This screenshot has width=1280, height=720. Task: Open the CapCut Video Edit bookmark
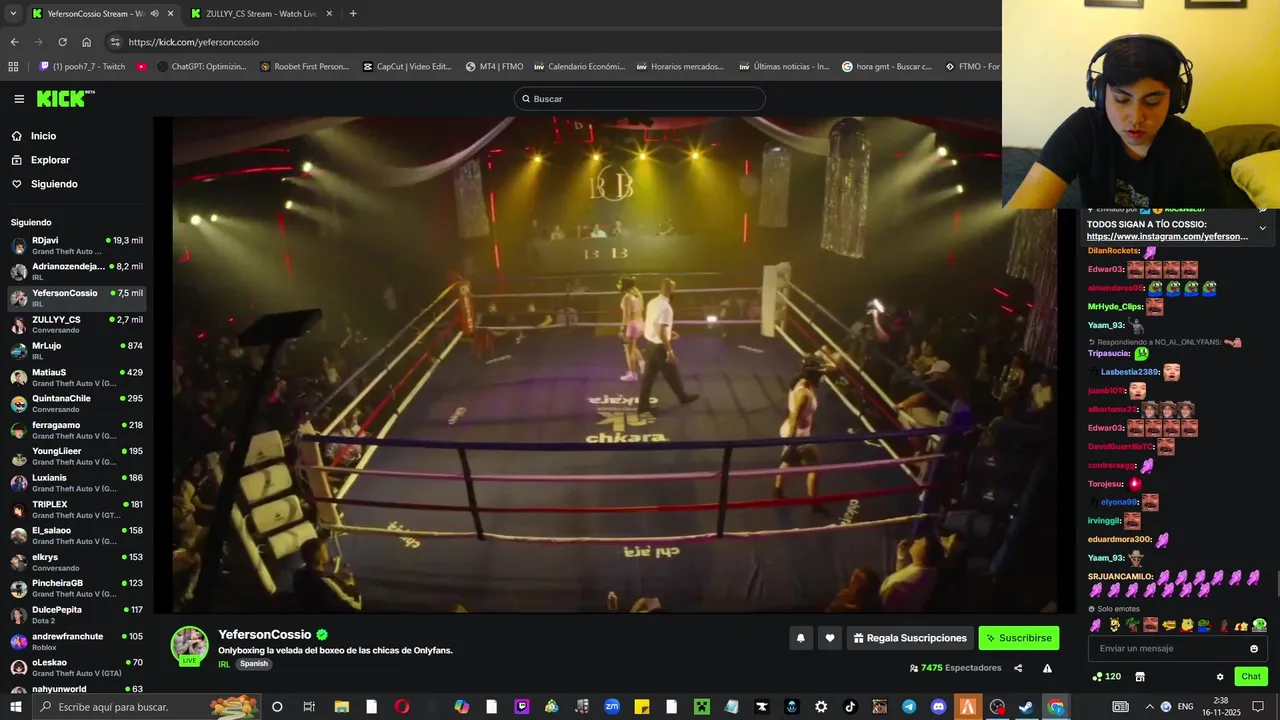(x=406, y=67)
